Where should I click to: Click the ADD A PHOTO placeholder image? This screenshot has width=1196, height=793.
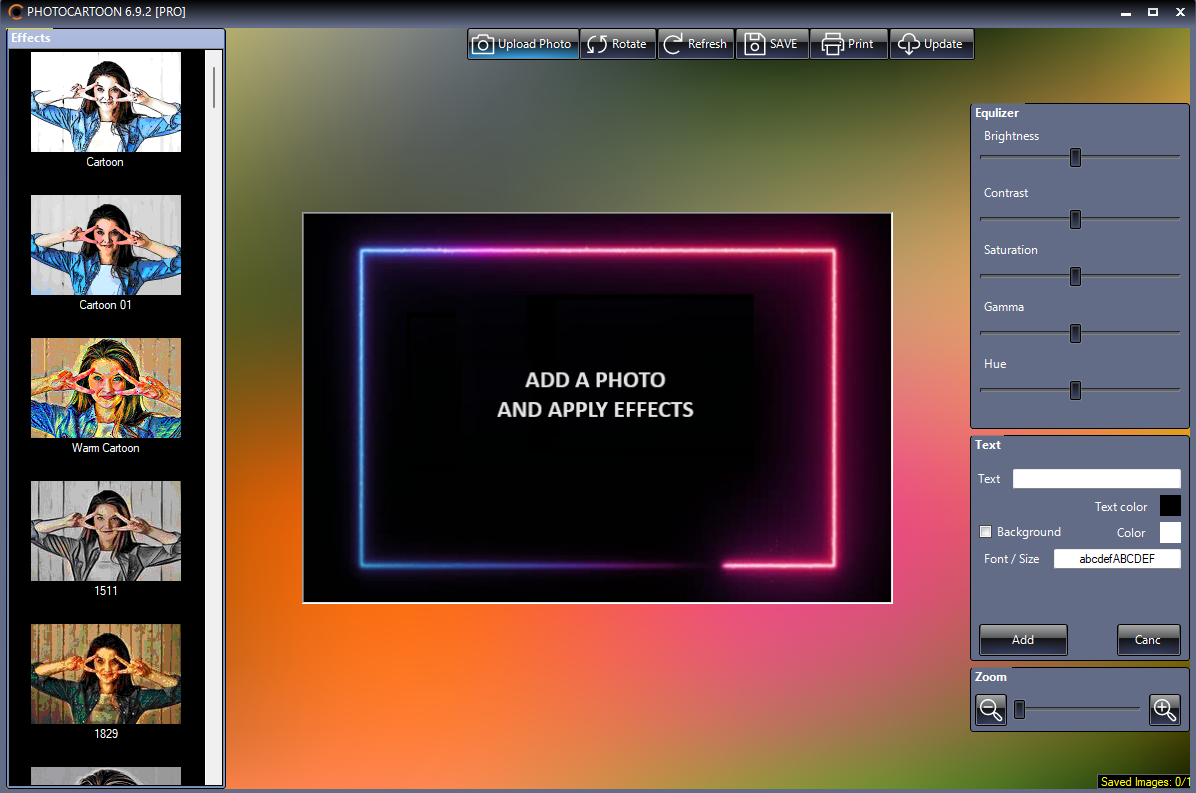pos(597,408)
